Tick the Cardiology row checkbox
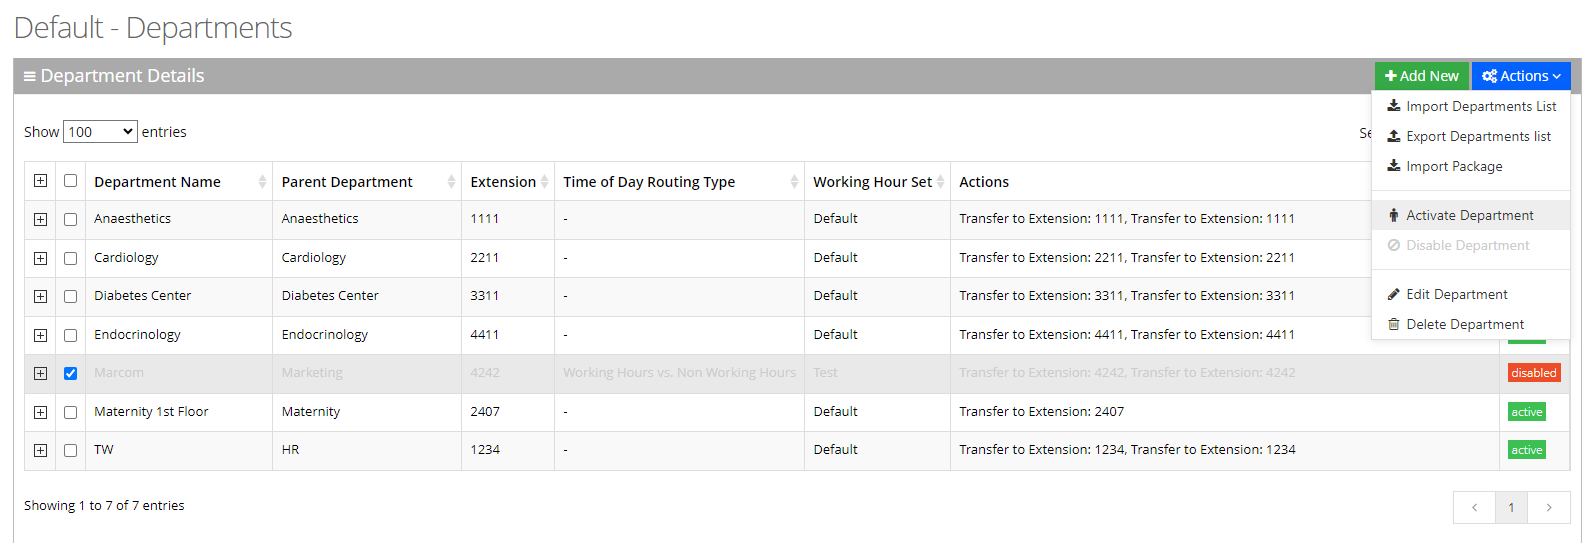The image size is (1587, 543). pyautogui.click(x=70, y=258)
